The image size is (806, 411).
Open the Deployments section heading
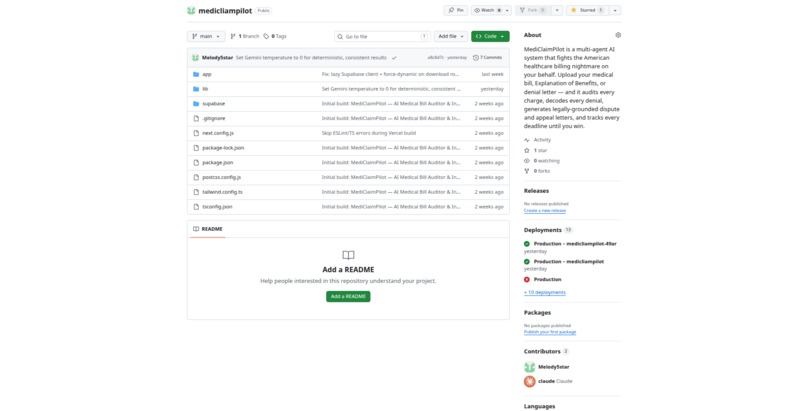pyautogui.click(x=543, y=230)
